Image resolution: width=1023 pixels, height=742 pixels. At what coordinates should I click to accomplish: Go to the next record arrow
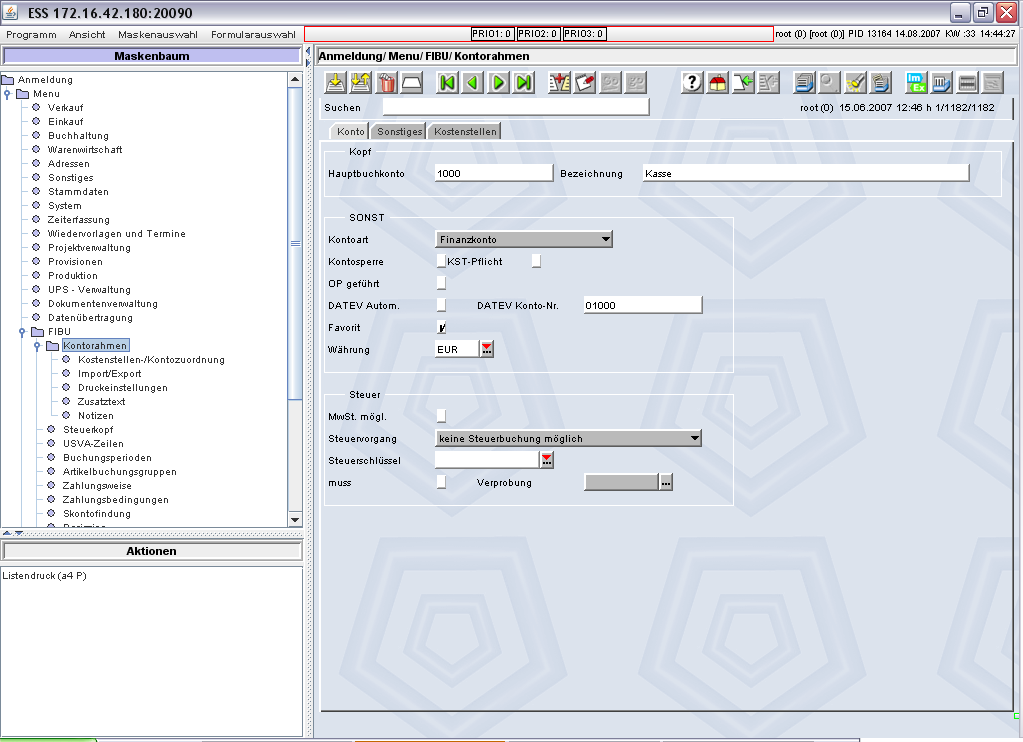click(x=498, y=83)
